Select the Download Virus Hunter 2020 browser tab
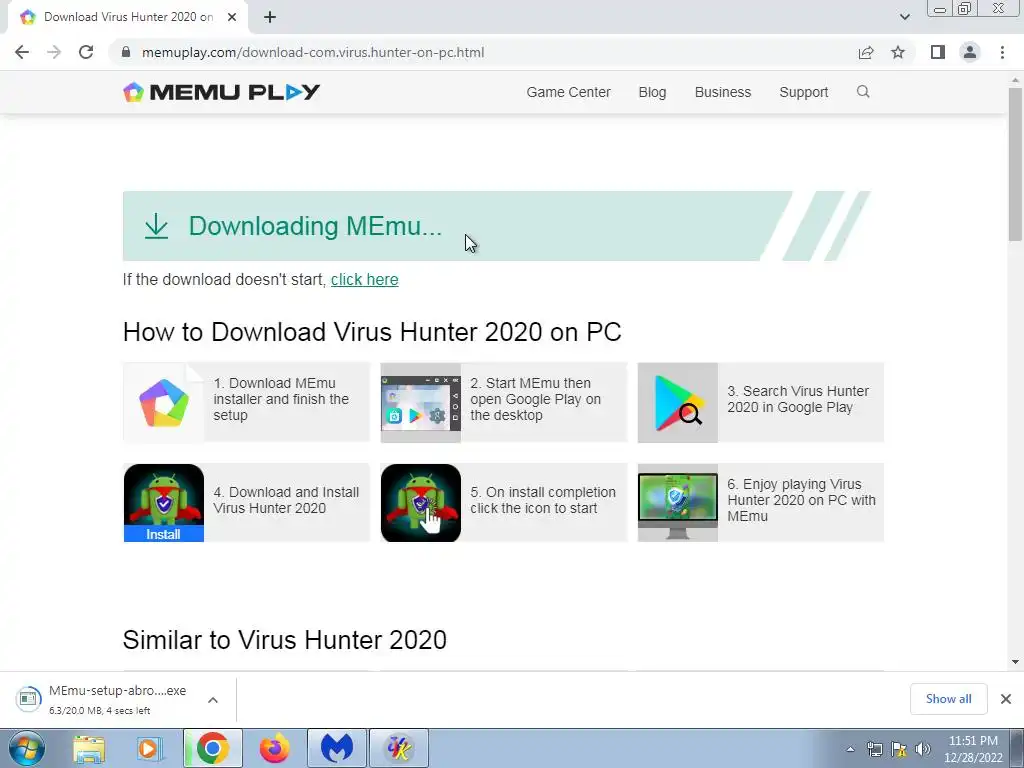The width and height of the screenshot is (1024, 768). tap(128, 17)
